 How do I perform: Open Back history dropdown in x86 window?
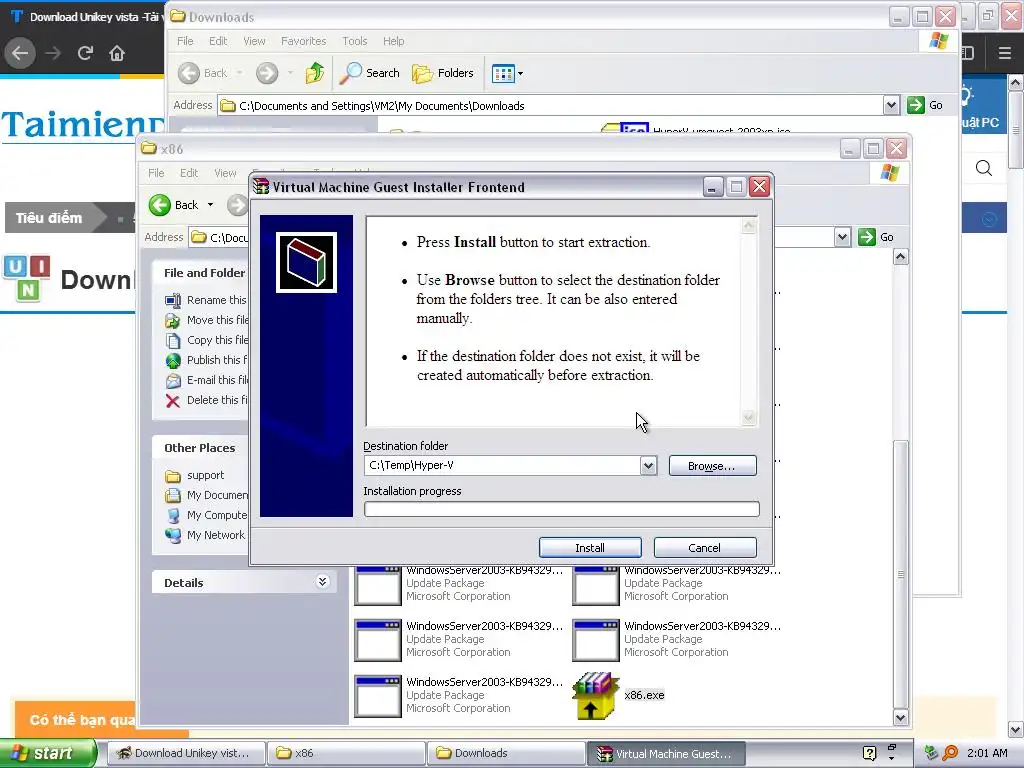pyautogui.click(x=210, y=205)
